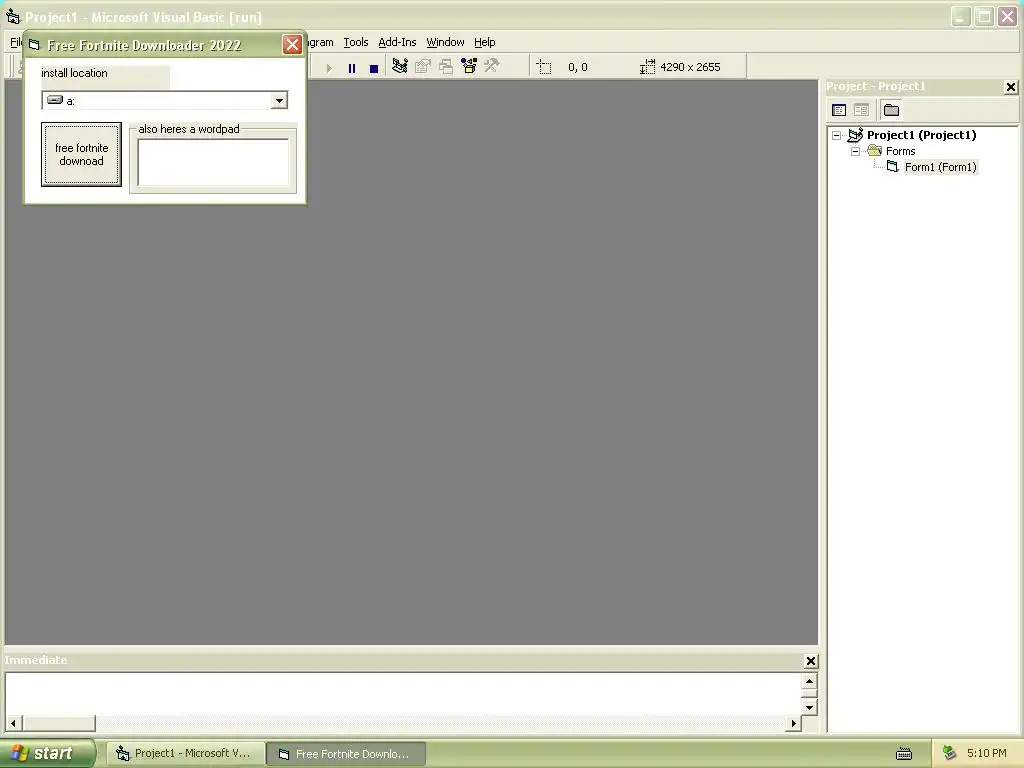
Task: Toggle Folders view in Project panel
Action: click(891, 110)
